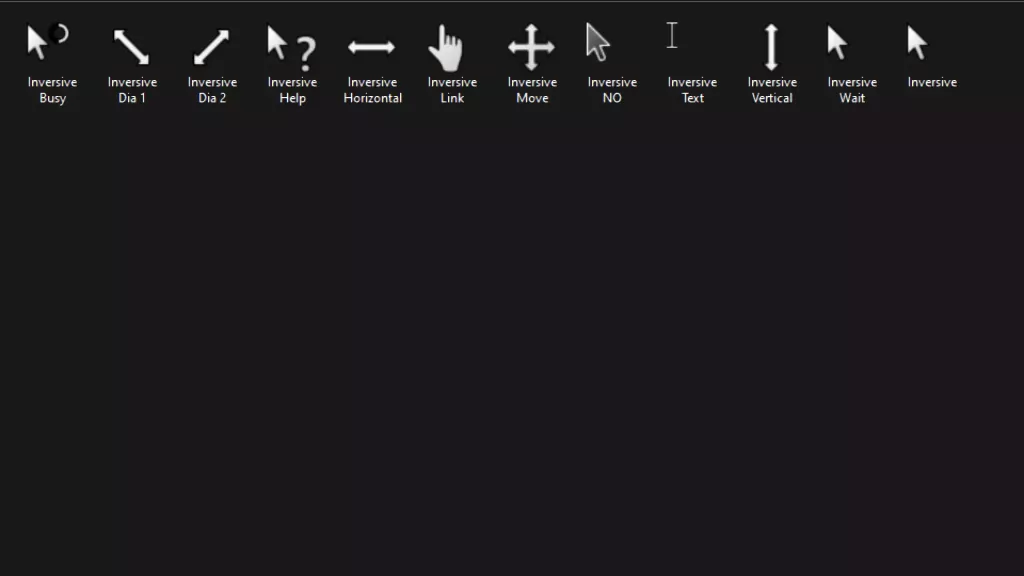
Task: Click the Inversive NO label text
Action: click(611, 90)
